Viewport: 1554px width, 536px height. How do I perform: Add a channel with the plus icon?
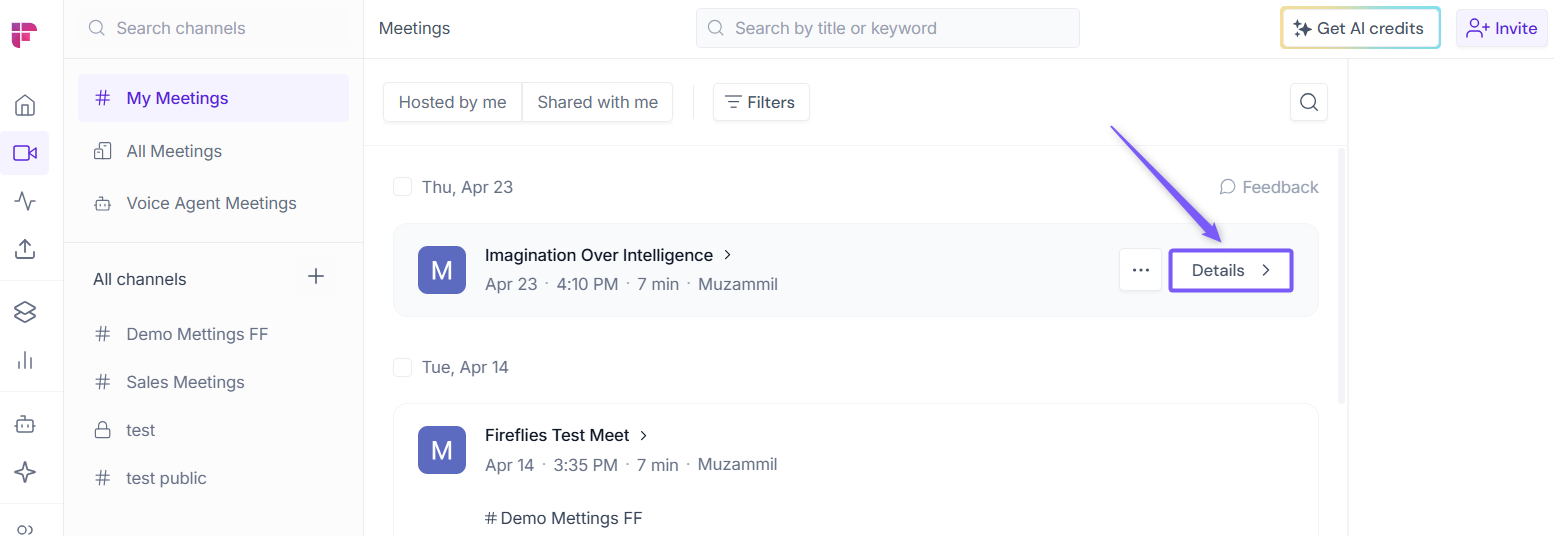pyautogui.click(x=316, y=277)
